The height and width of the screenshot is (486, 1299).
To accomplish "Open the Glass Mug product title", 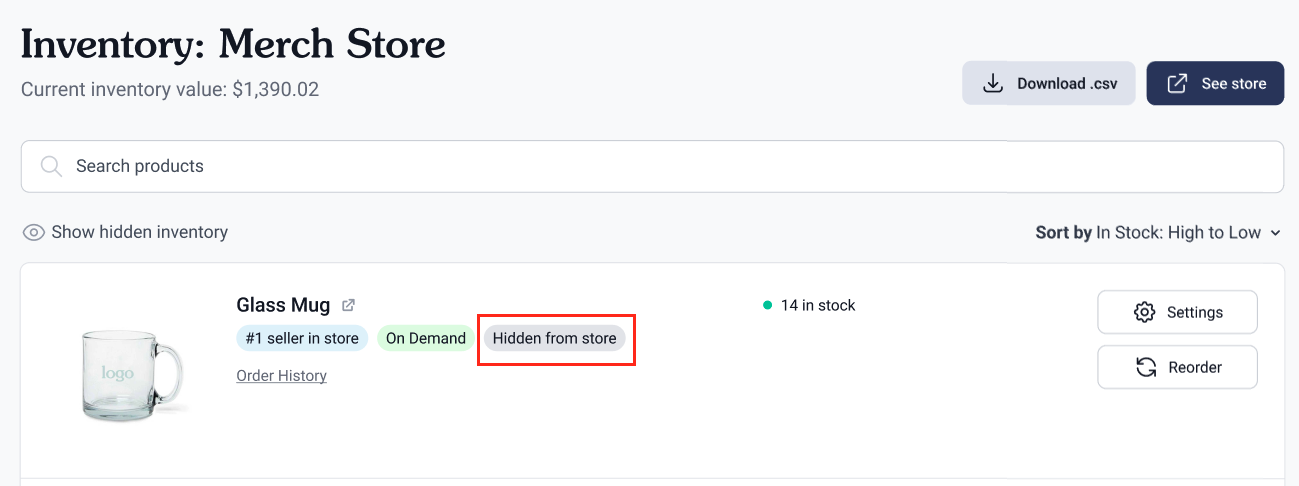I will click(283, 305).
